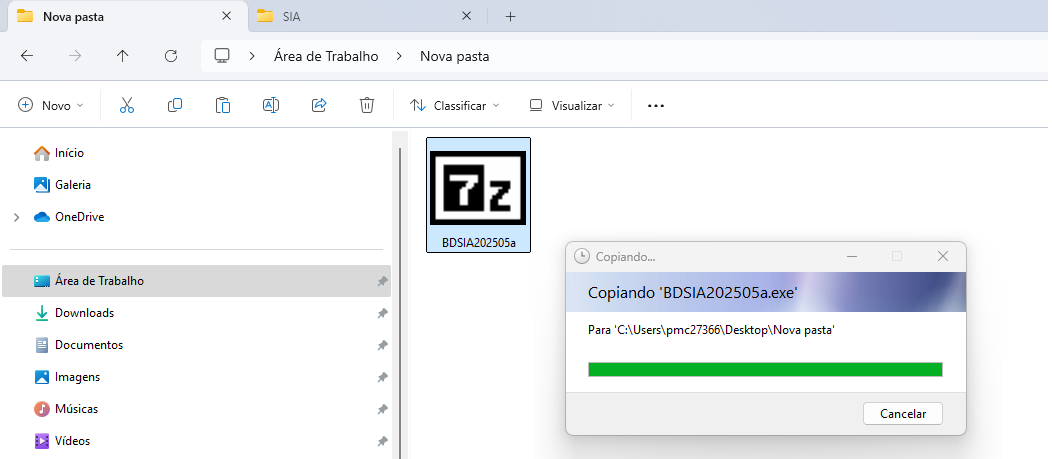Copy the selected file via toolbar icon
Viewport: 1052px width, 459px height.
[175, 105]
